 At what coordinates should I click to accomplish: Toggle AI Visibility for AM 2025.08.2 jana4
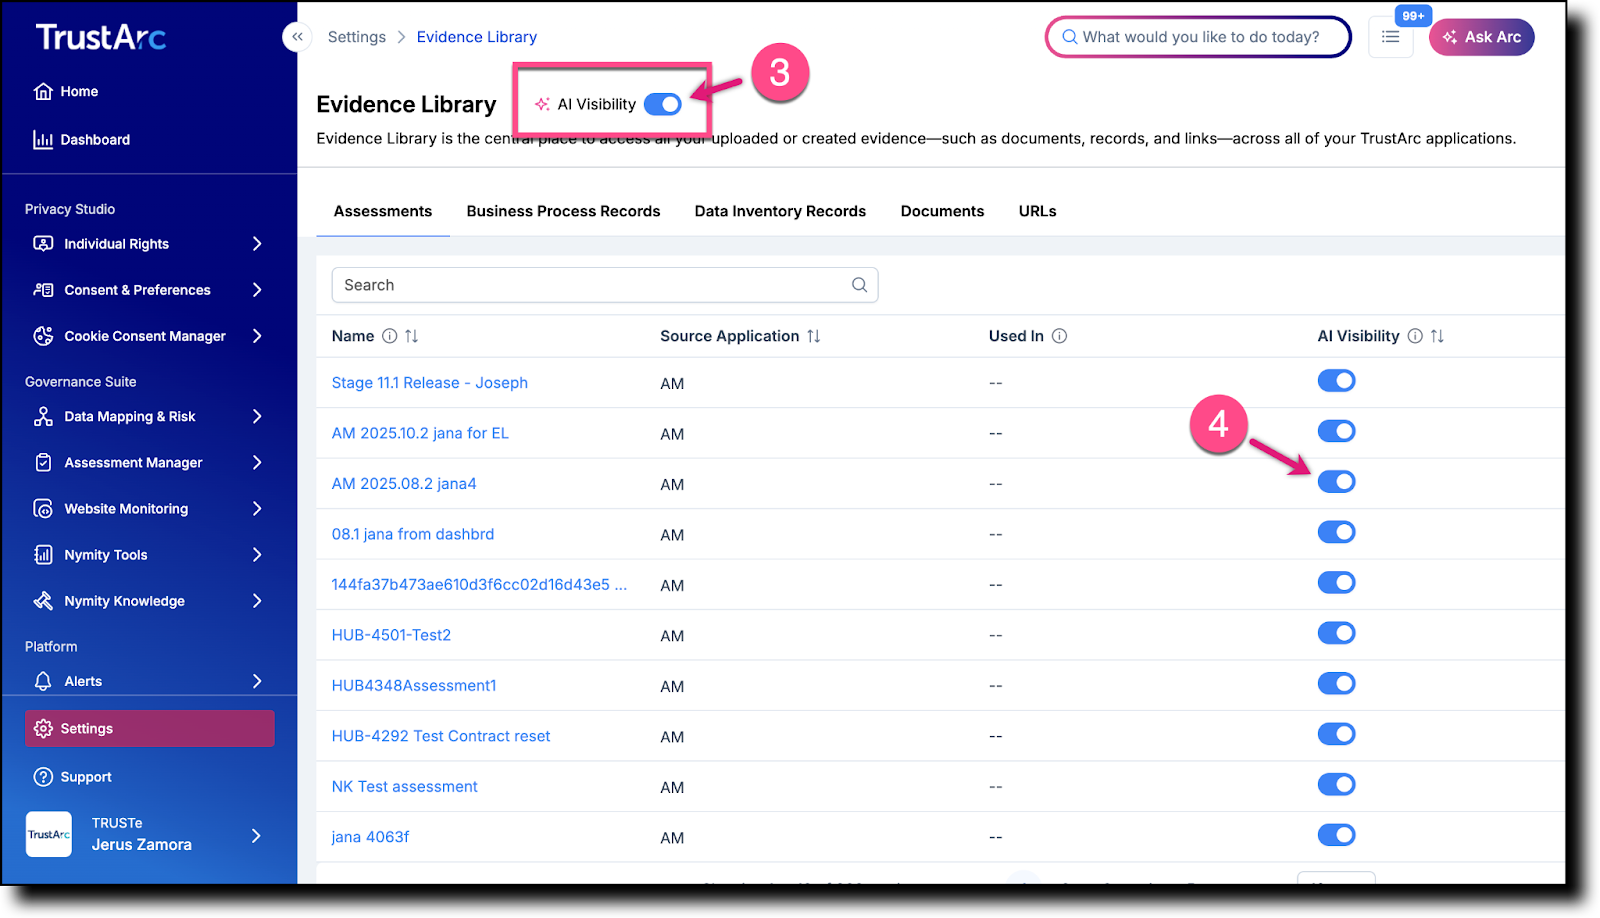click(1336, 482)
